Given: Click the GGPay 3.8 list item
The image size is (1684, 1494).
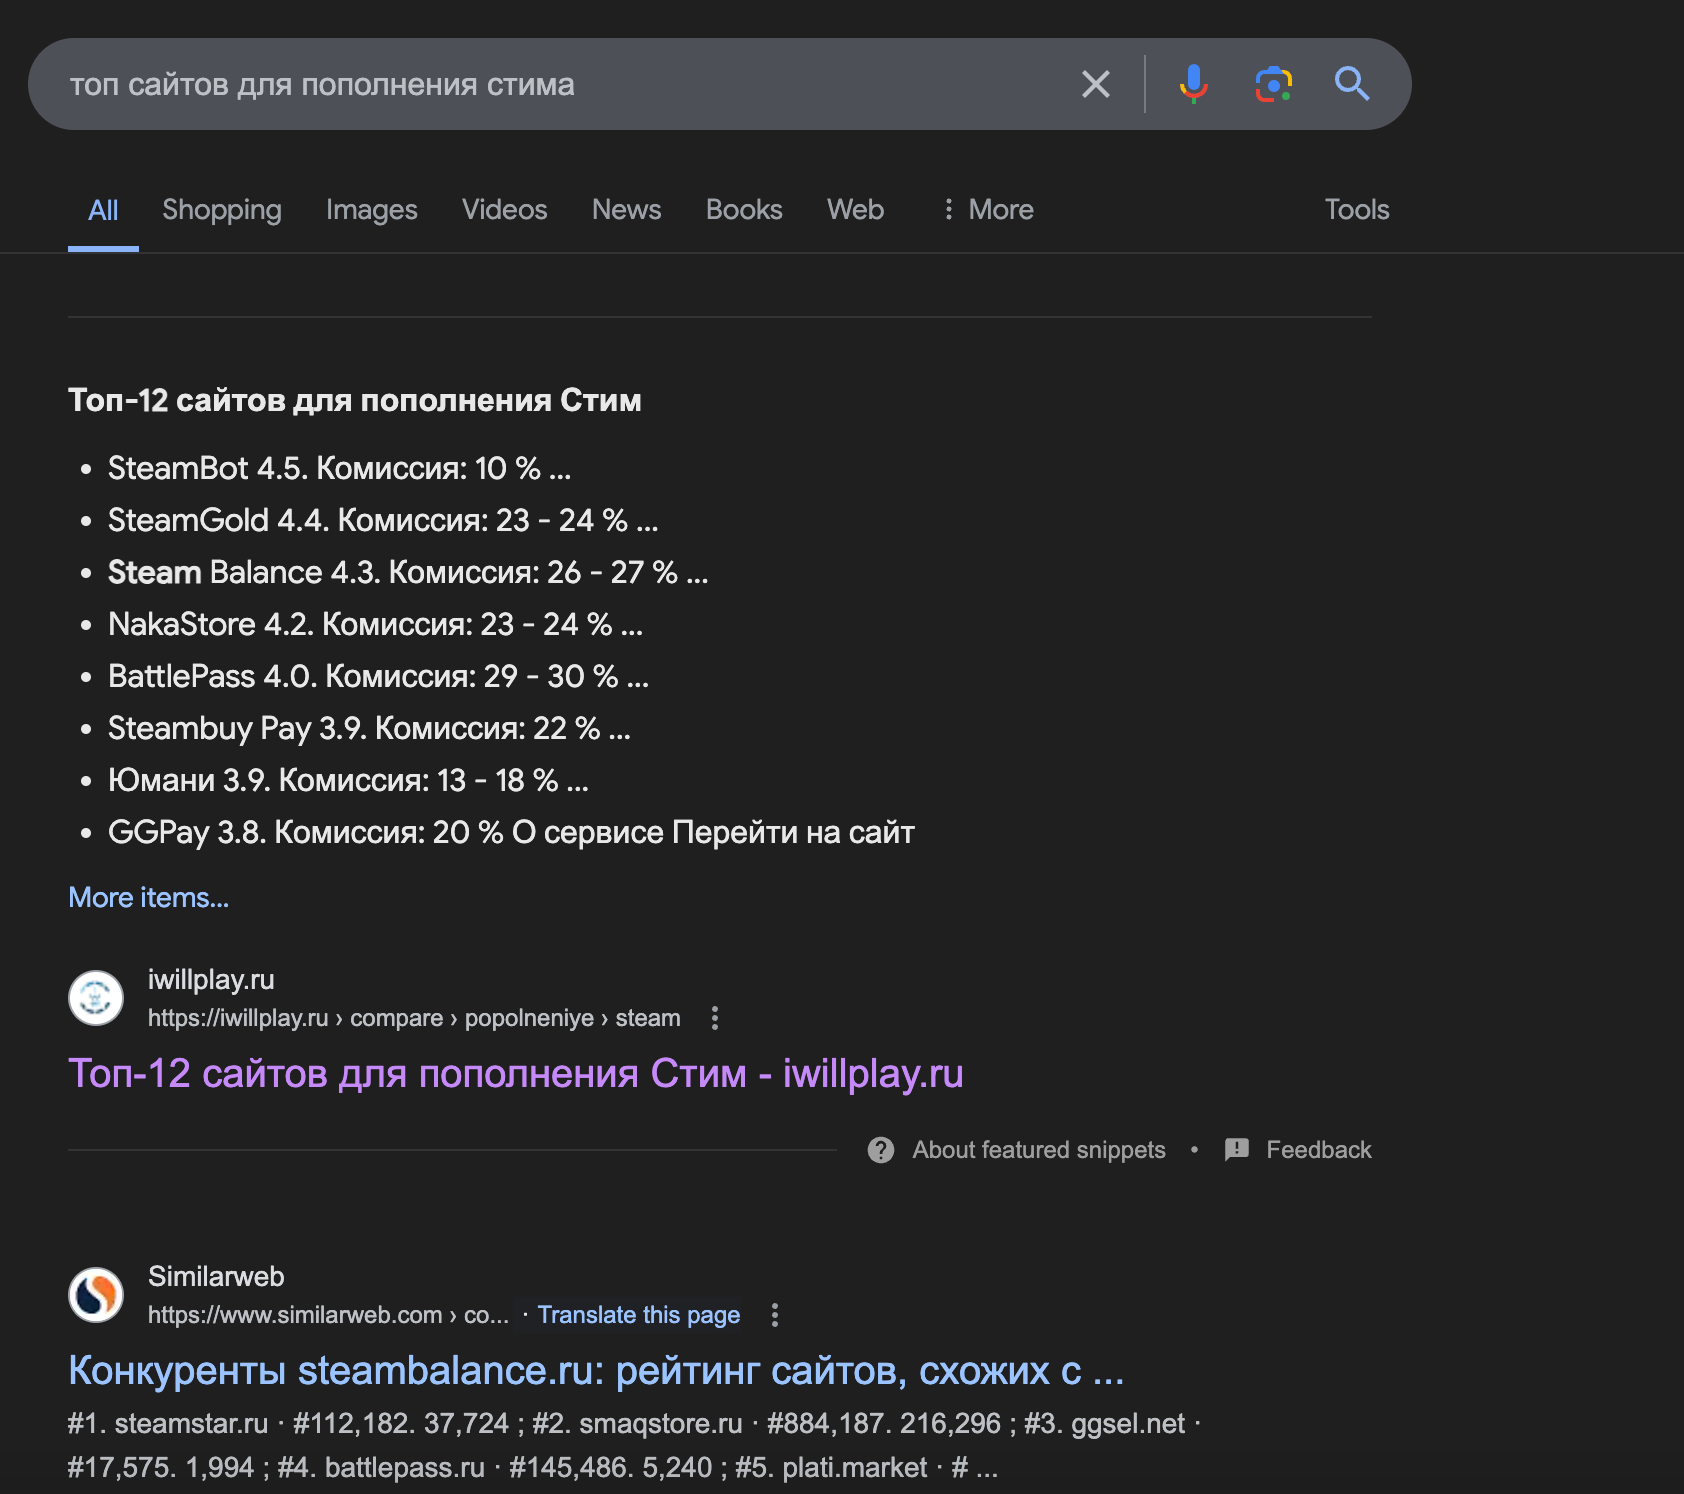Looking at the screenshot, I should [511, 832].
